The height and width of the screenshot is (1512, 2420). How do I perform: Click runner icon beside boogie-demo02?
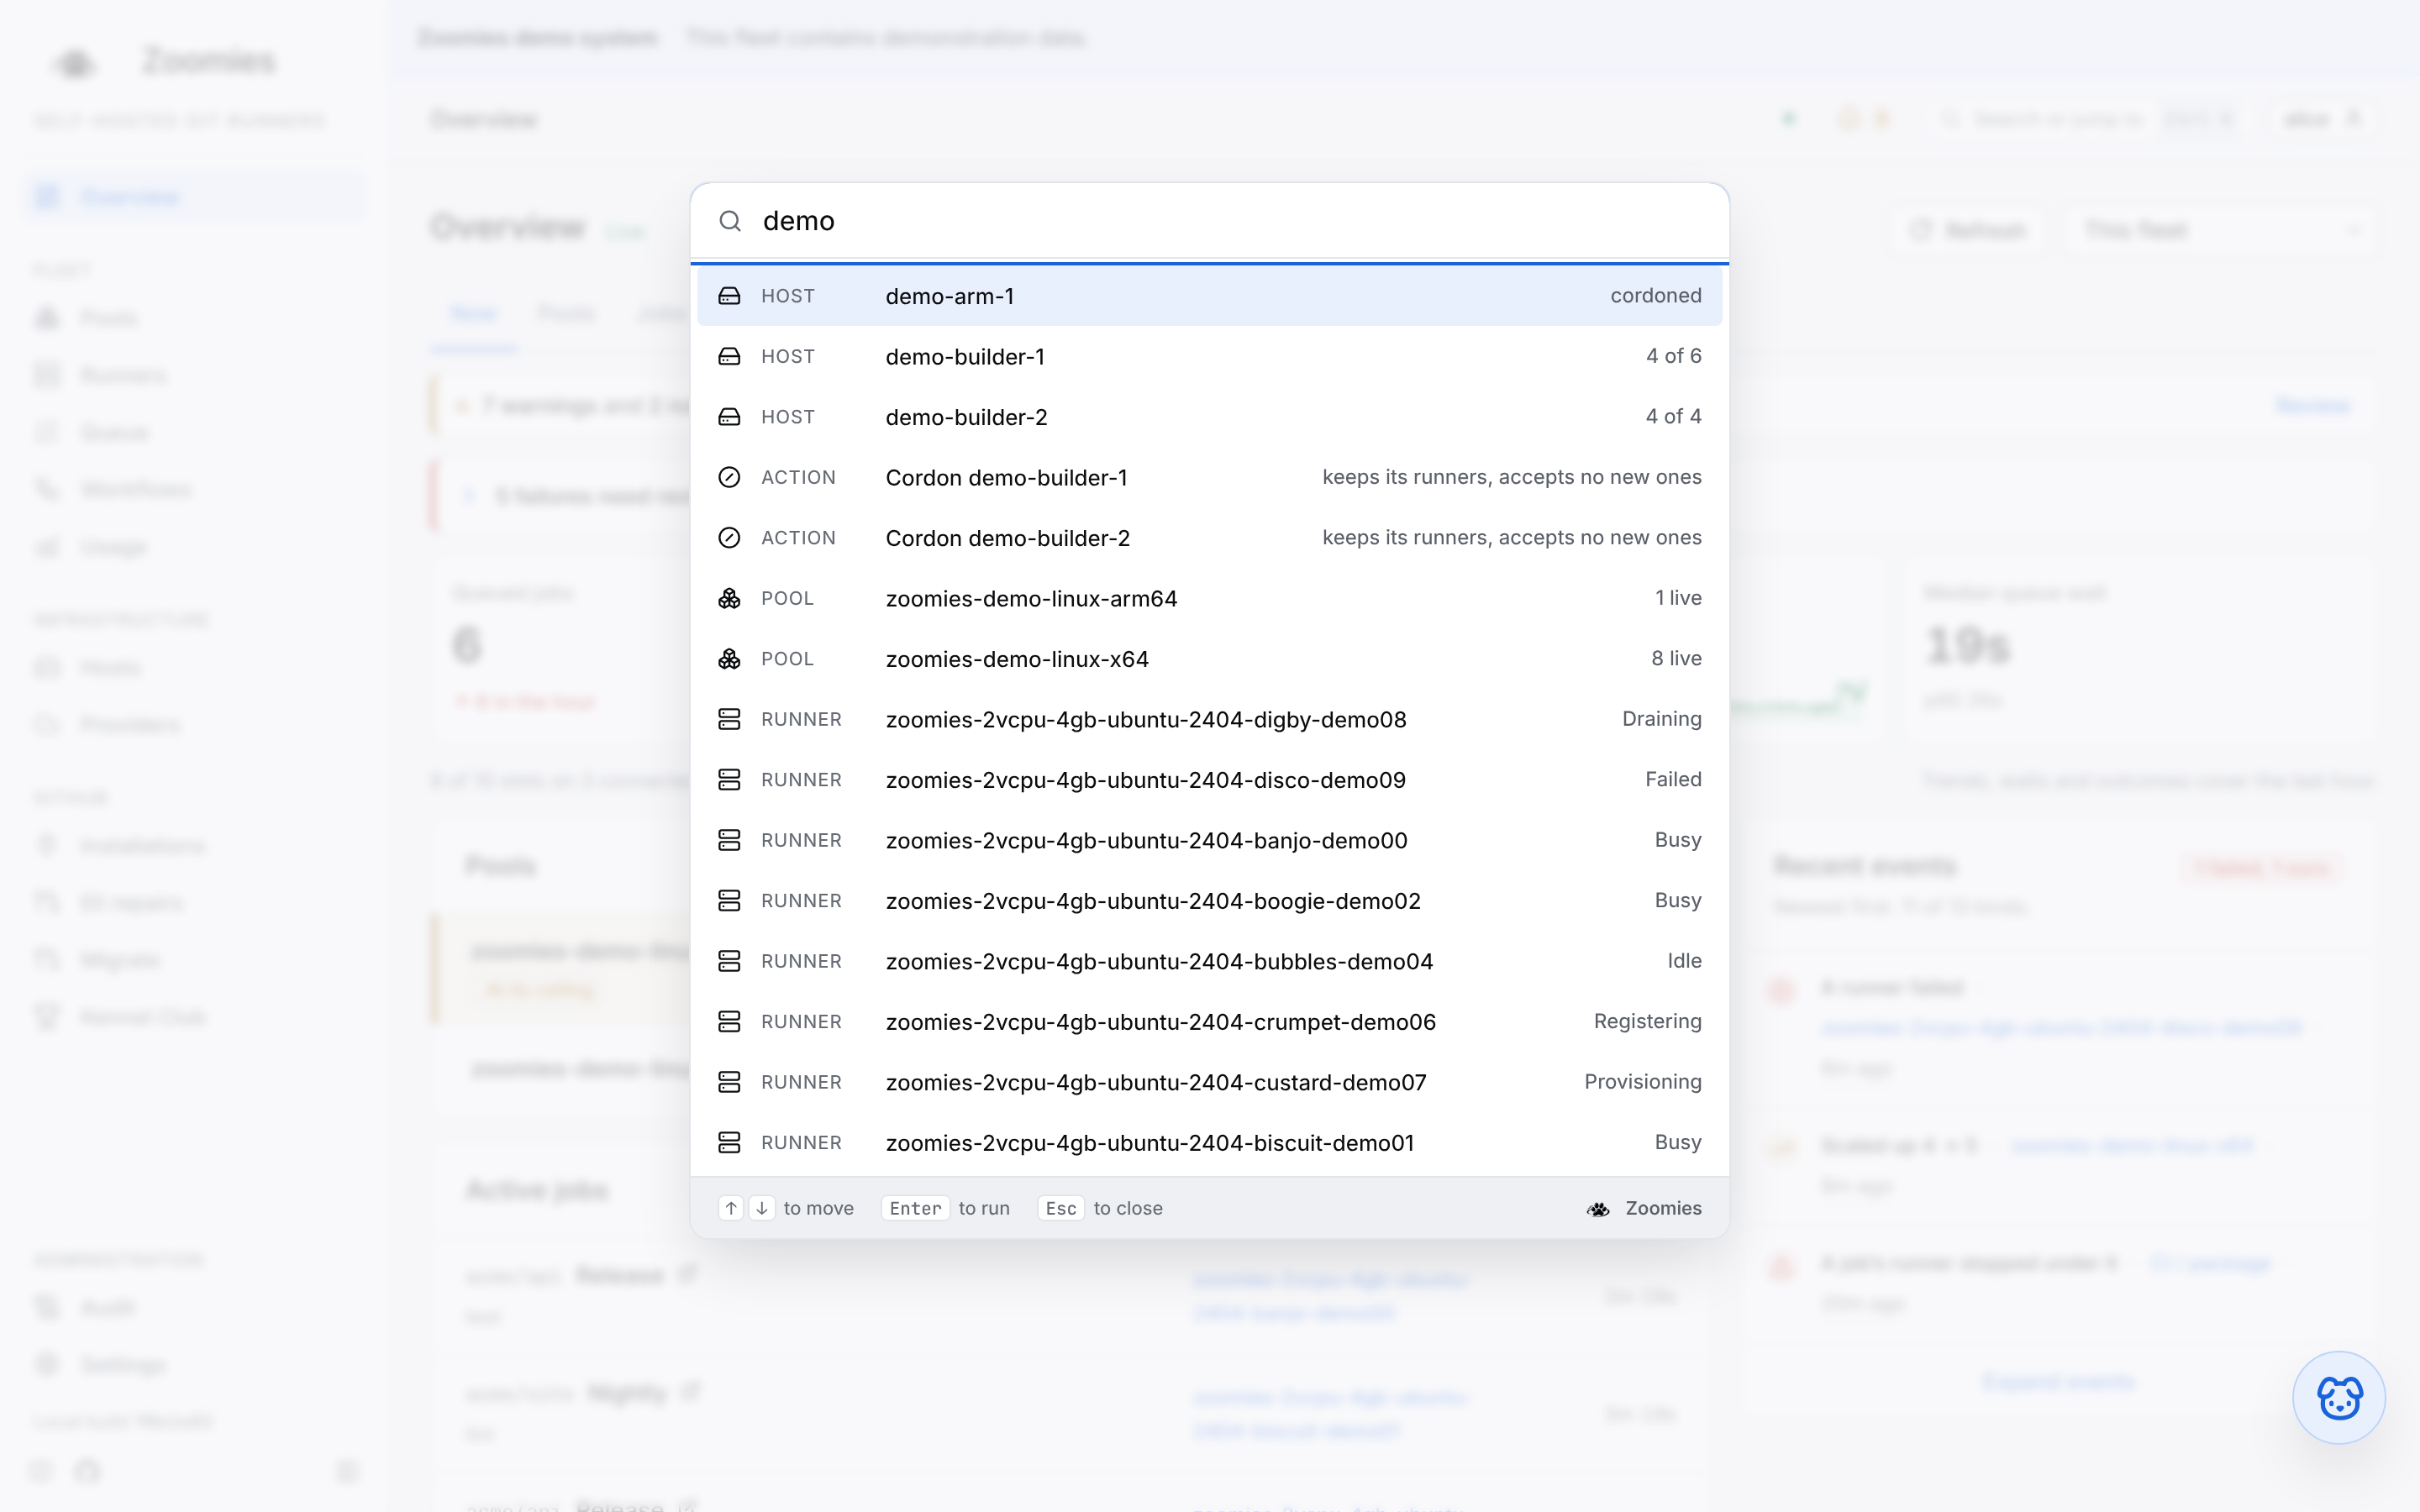730,901
